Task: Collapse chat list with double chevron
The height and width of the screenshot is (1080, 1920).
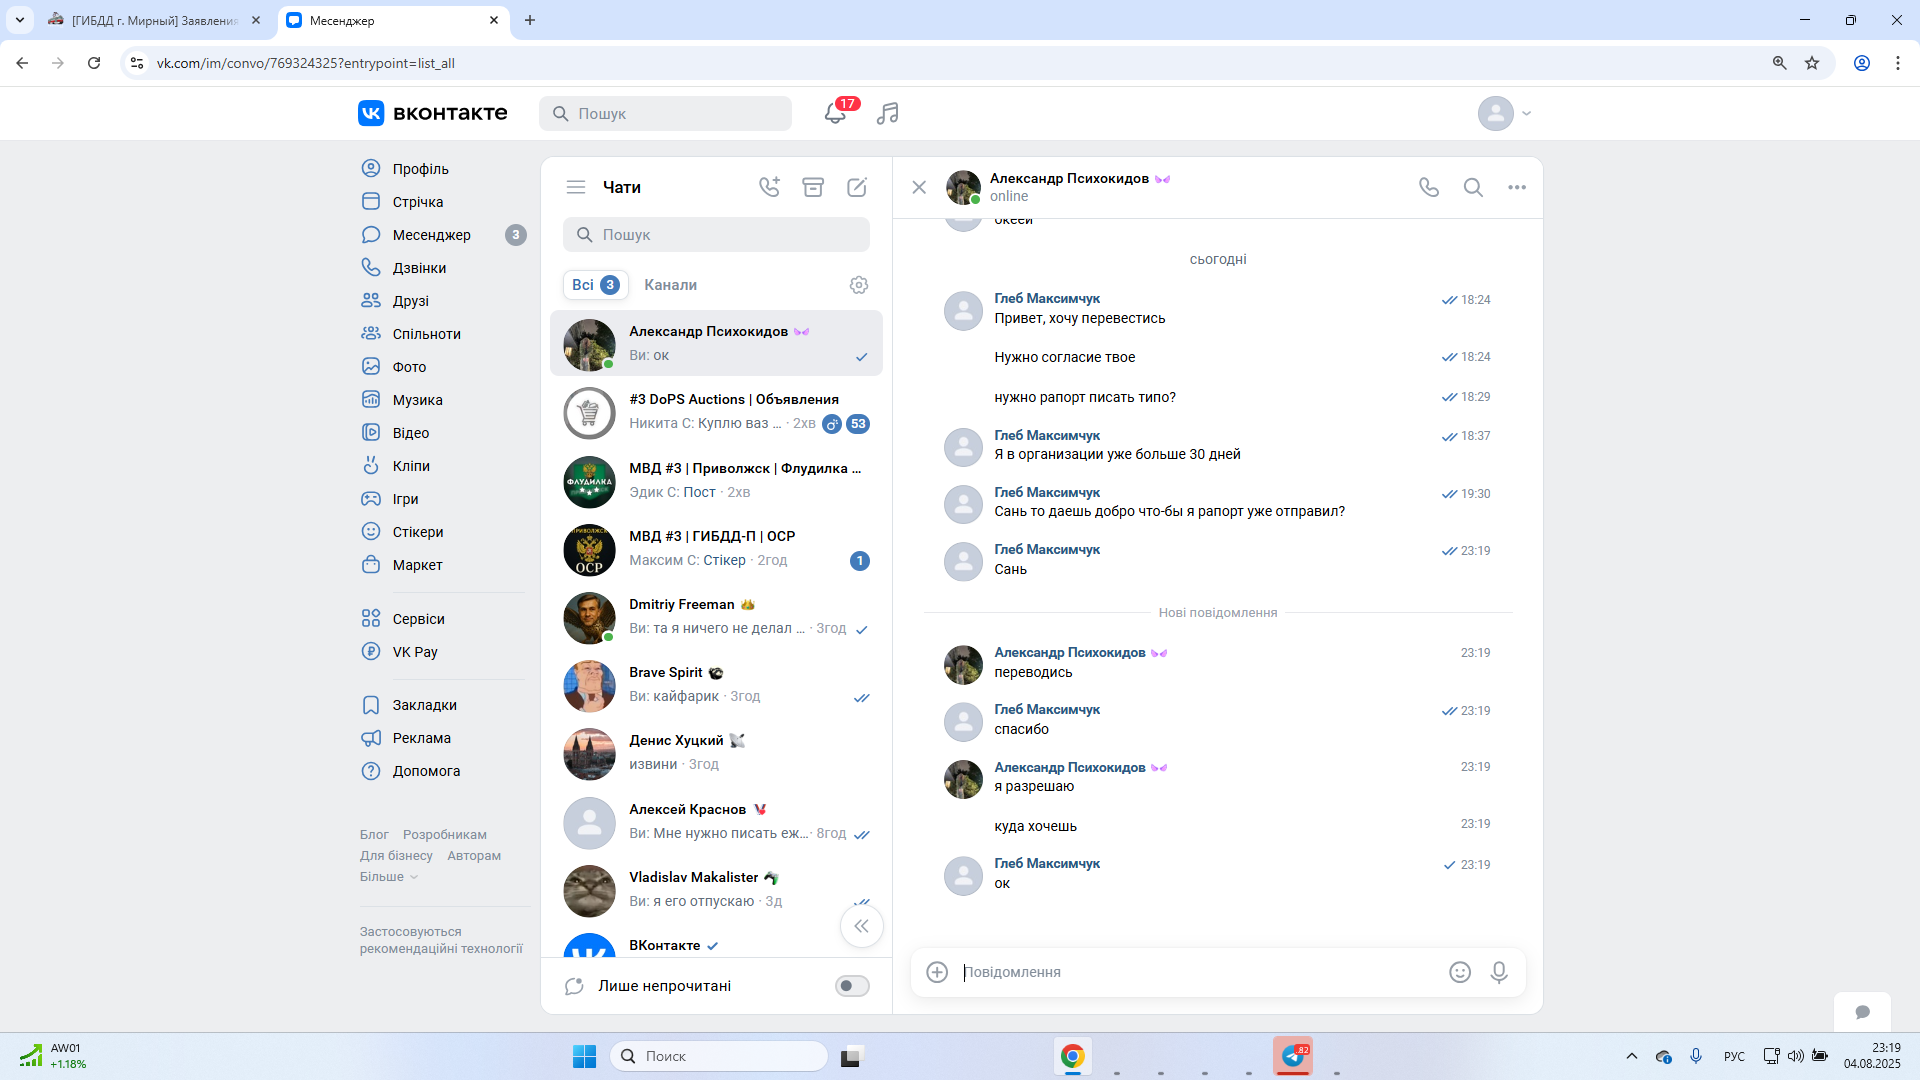Action: click(x=862, y=926)
